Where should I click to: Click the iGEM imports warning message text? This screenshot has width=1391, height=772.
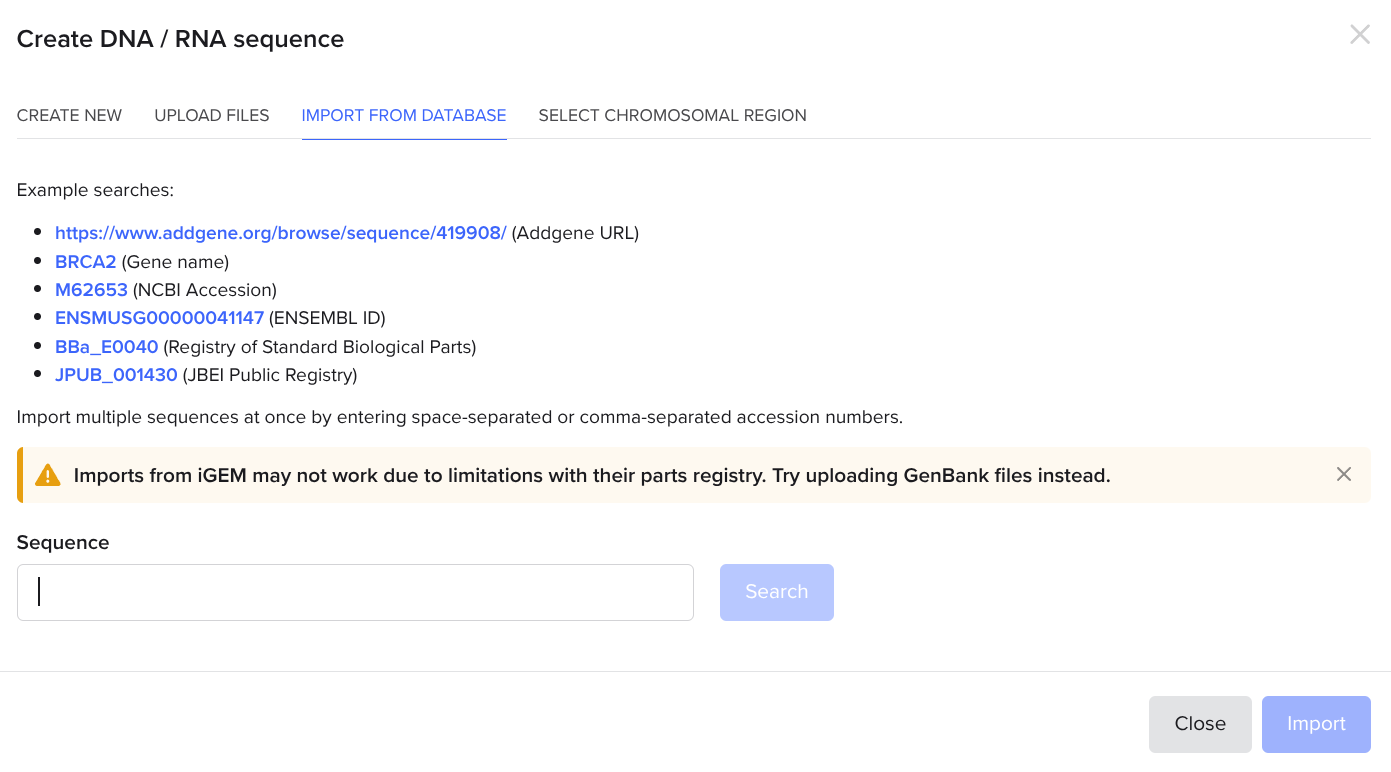592,475
